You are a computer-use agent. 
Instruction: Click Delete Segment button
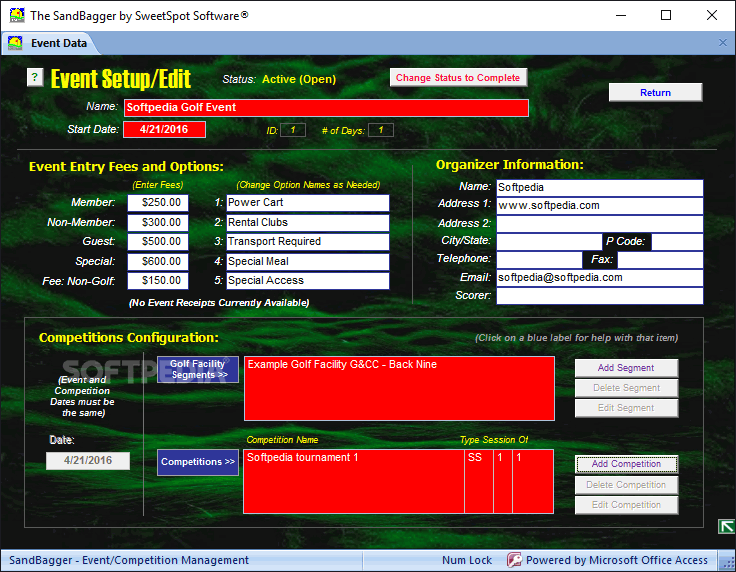626,388
